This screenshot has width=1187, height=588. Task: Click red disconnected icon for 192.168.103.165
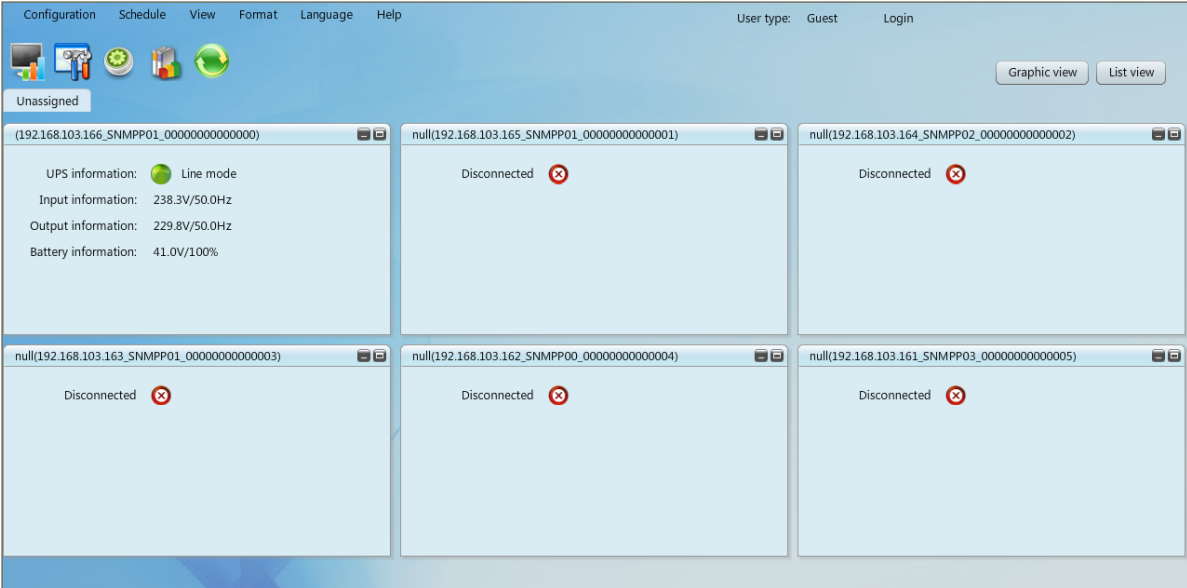tap(559, 174)
